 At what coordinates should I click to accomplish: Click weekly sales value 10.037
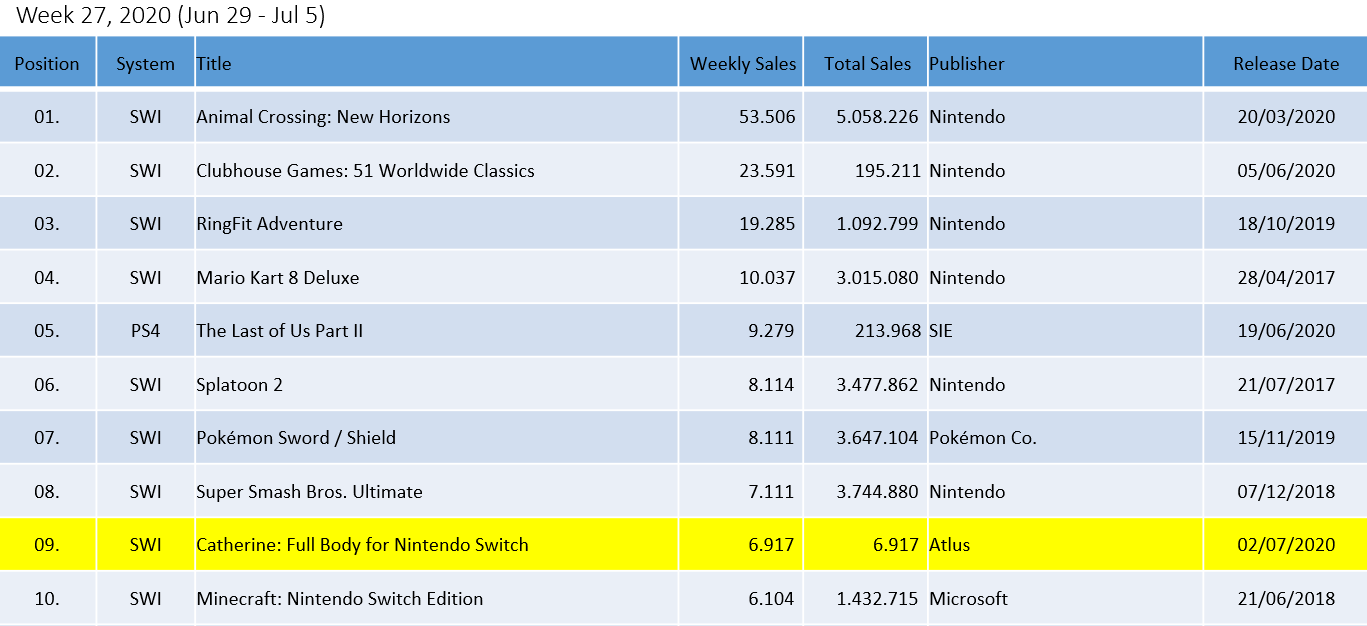point(767,278)
